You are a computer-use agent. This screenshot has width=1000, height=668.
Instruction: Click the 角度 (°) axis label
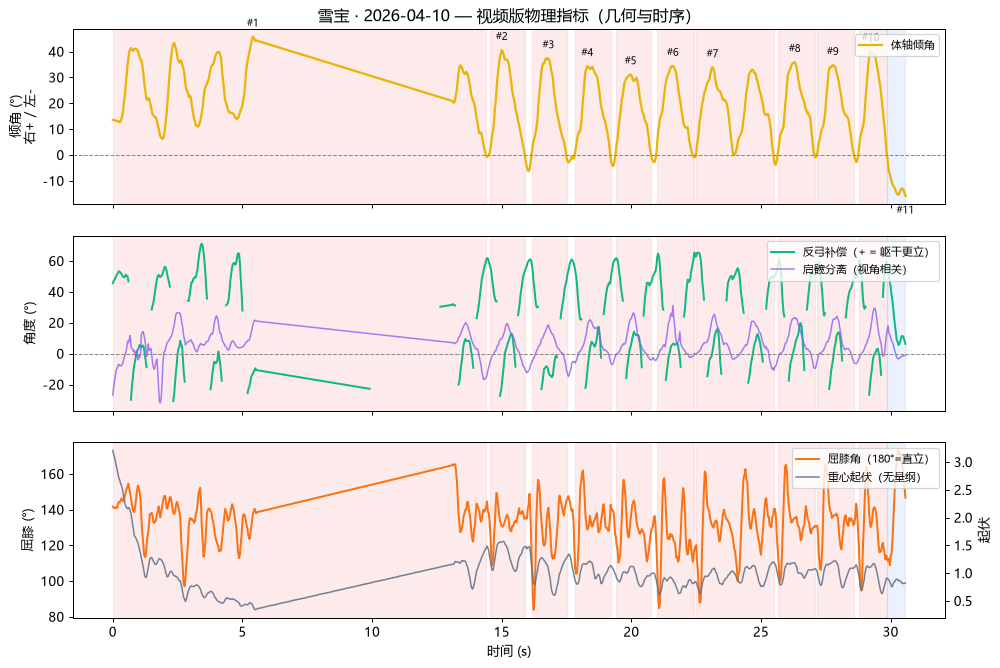(29, 323)
